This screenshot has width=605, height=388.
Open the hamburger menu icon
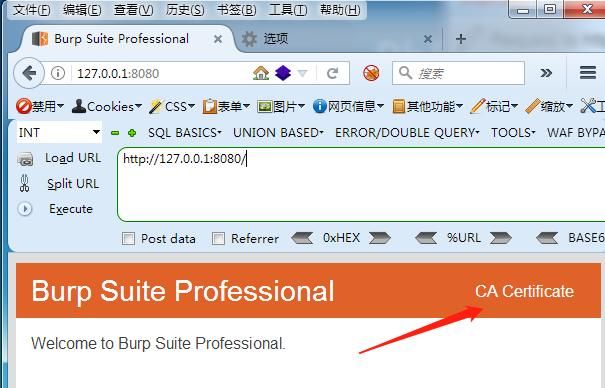(x=588, y=73)
